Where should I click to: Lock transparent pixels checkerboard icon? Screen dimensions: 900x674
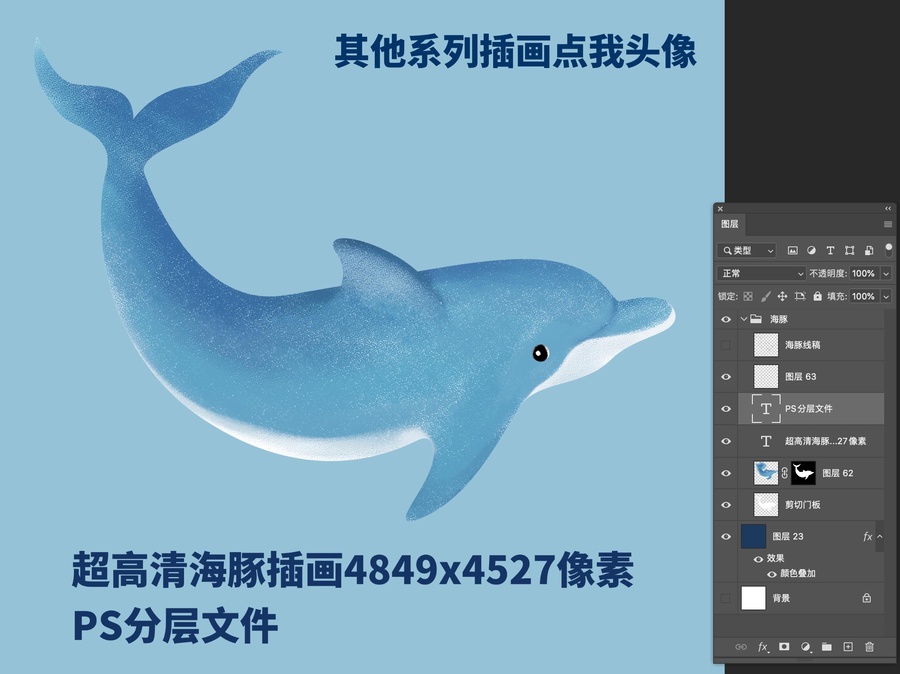point(748,296)
